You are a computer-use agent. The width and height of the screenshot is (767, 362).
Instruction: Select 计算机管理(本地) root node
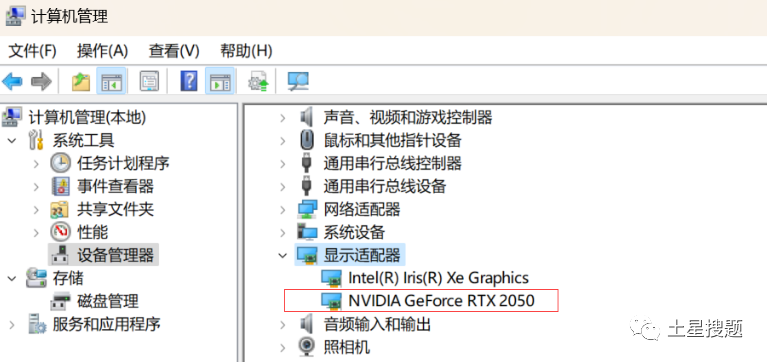coord(87,117)
